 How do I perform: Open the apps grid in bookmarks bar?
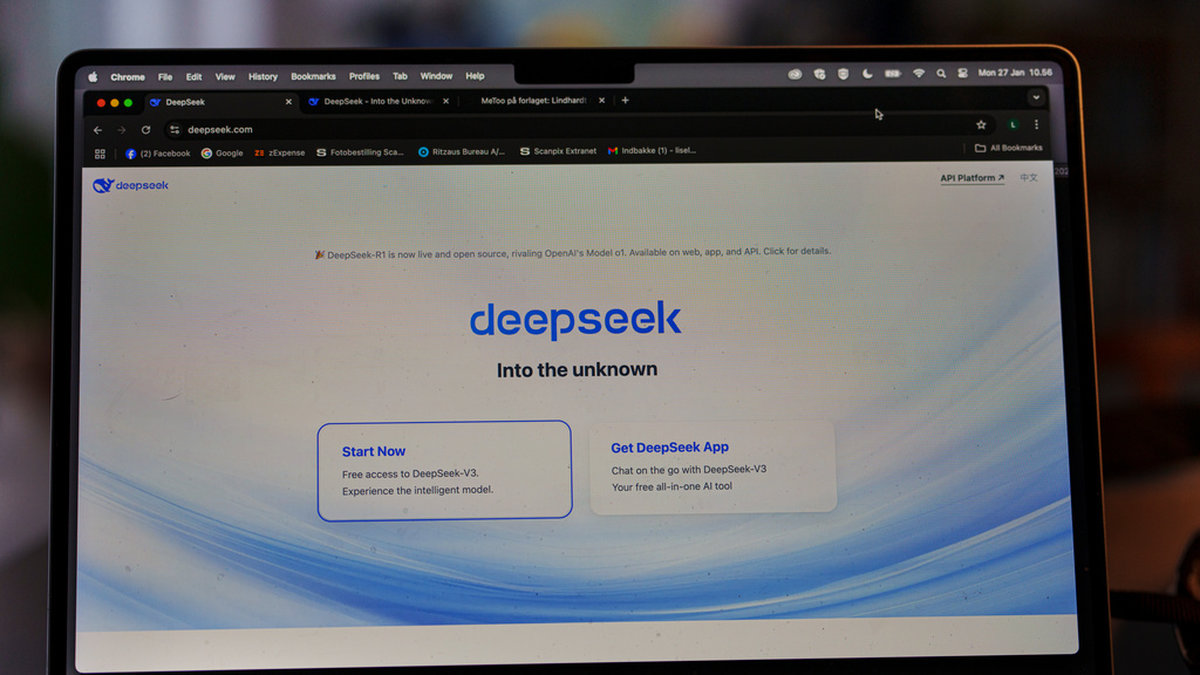(100, 154)
